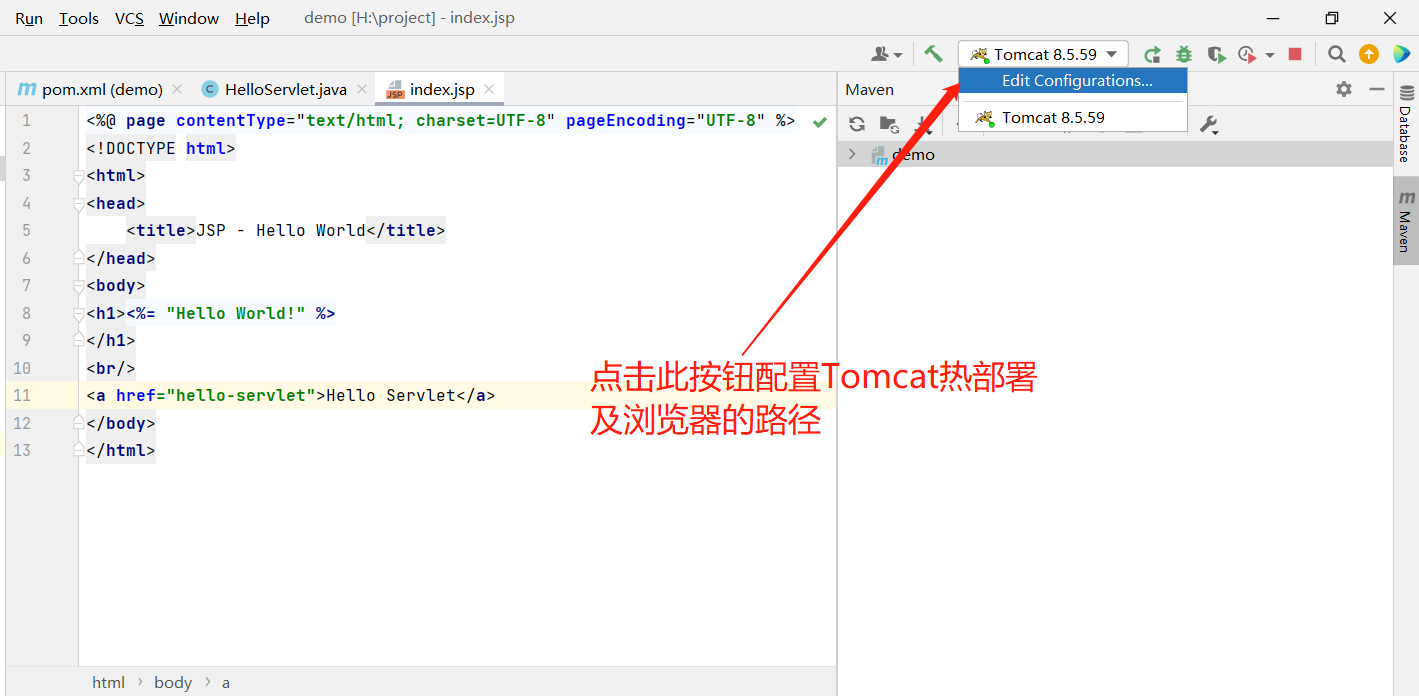Click the contentType attribute on line 1
The image size is (1419, 696).
pos(366,121)
